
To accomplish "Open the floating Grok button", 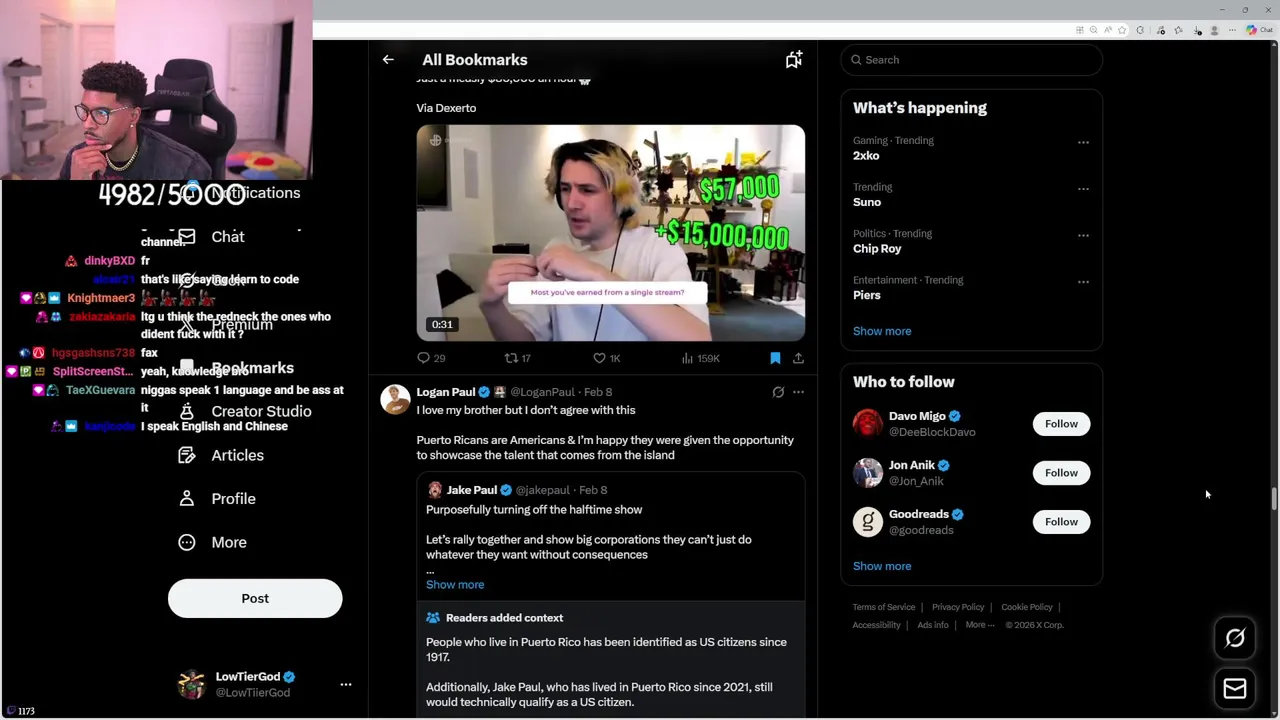I will coord(1235,638).
